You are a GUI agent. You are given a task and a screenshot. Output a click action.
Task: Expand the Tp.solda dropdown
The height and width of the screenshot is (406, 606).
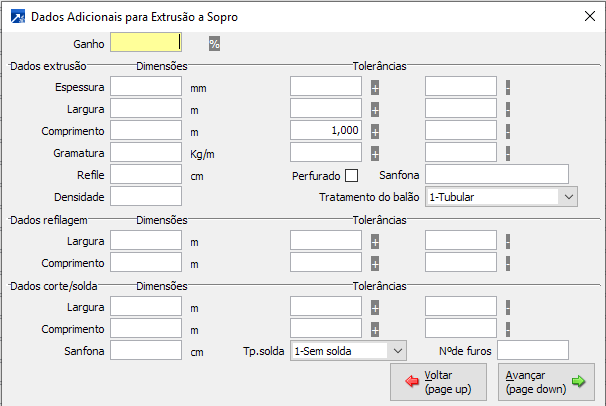pyautogui.click(x=397, y=351)
